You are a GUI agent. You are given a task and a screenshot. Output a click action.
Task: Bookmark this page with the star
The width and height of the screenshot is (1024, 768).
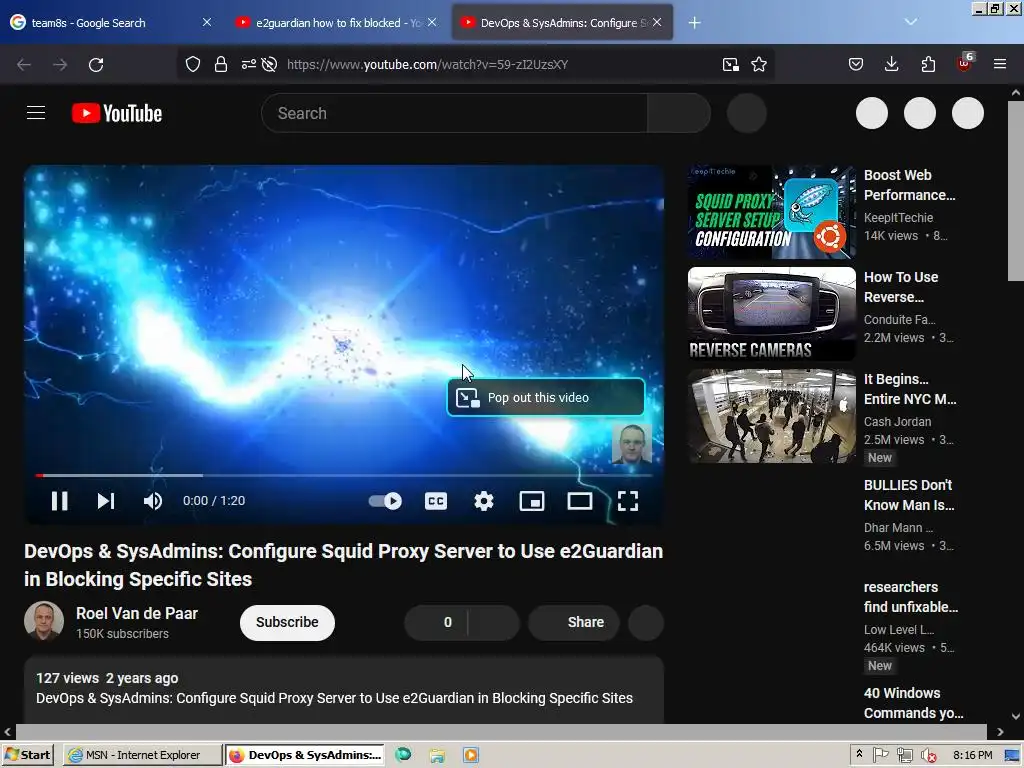point(759,65)
